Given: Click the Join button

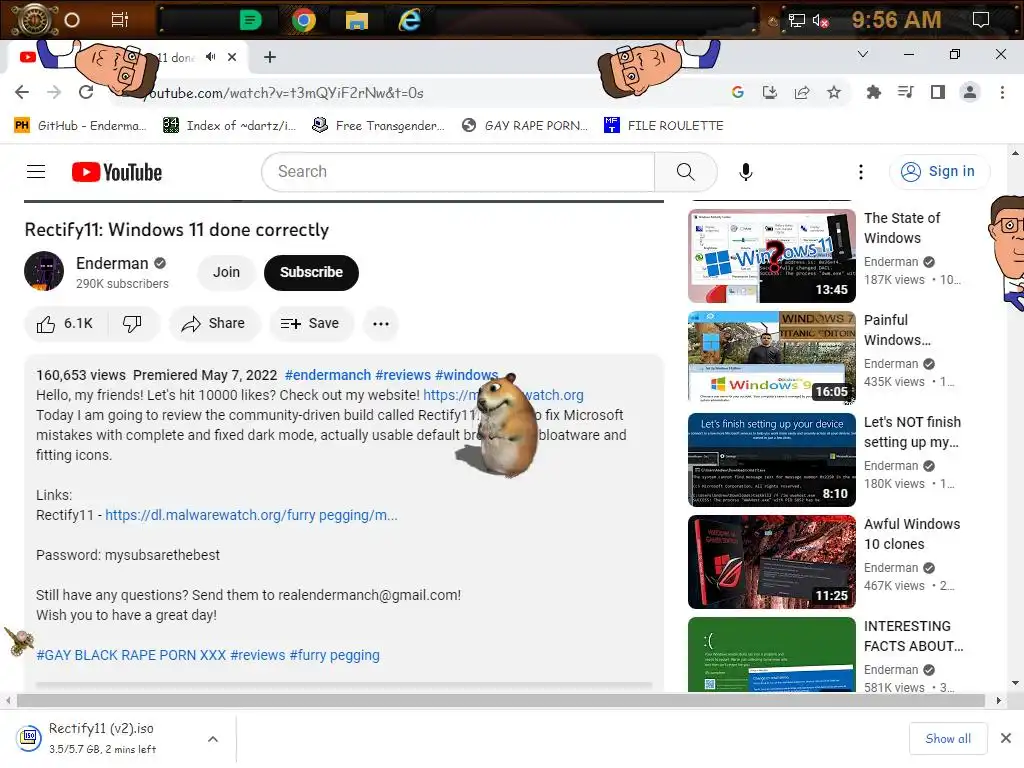Looking at the screenshot, I should 226,272.
